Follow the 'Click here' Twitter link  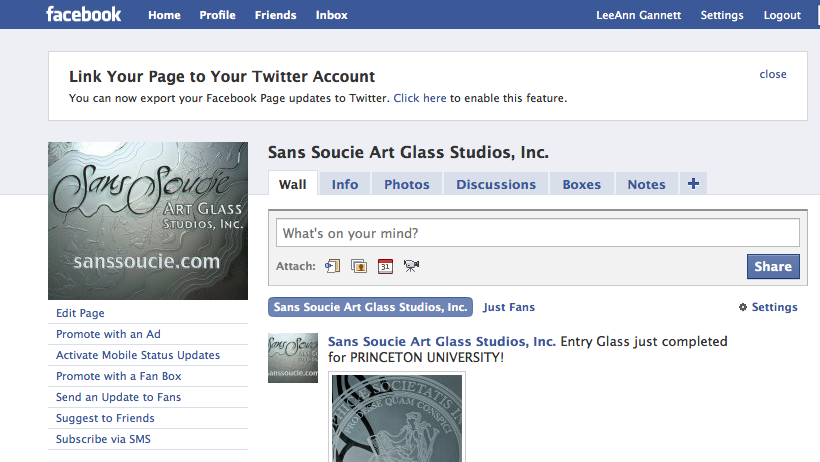pyautogui.click(x=420, y=98)
